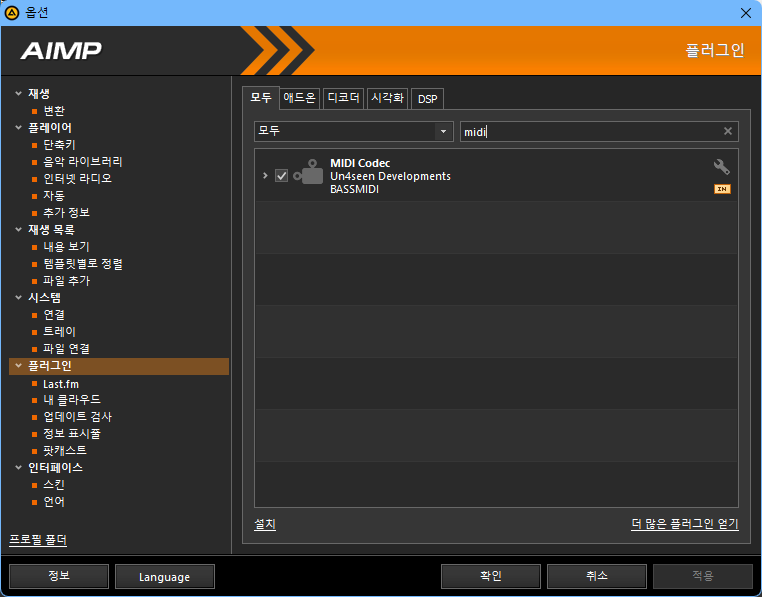This screenshot has height=597, width=762.
Task: Select 인터넷 라디오 in the options tree
Action: [77, 178]
